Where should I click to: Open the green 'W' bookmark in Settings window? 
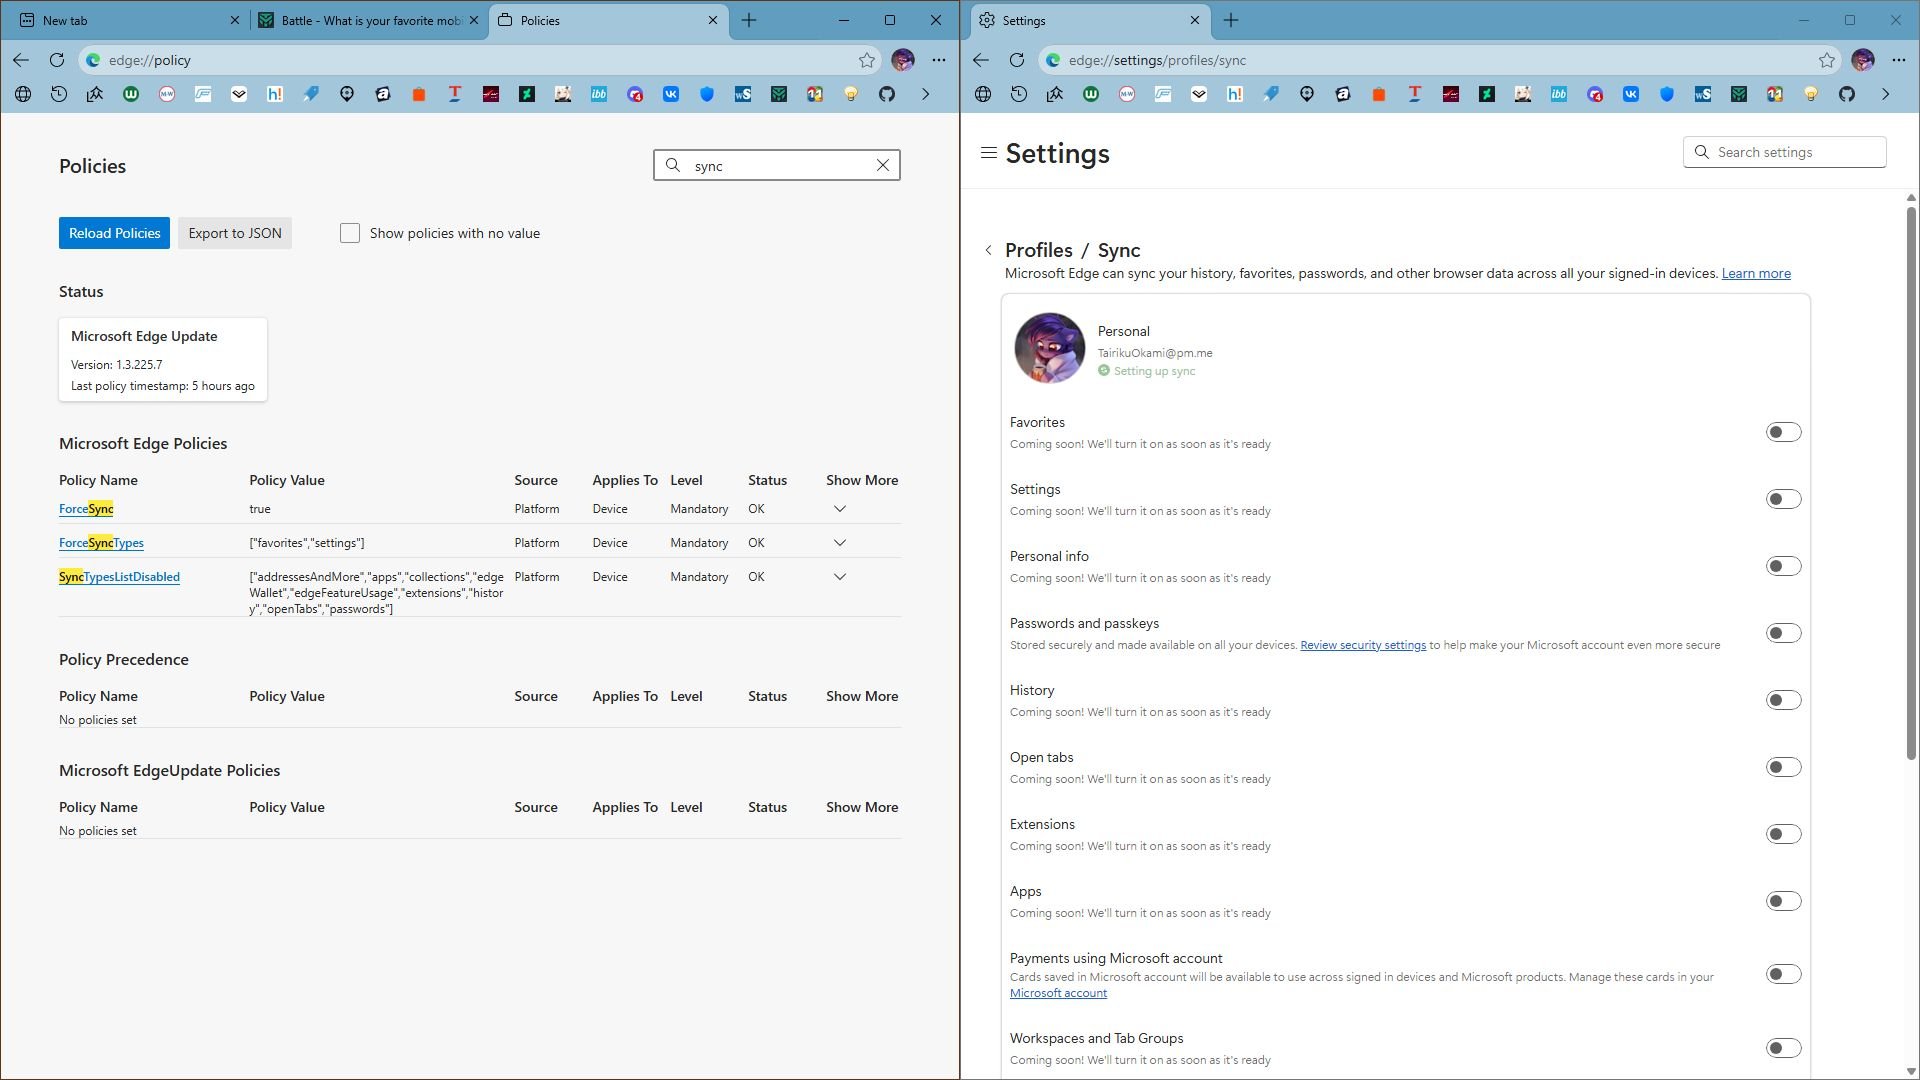[x=1091, y=94]
